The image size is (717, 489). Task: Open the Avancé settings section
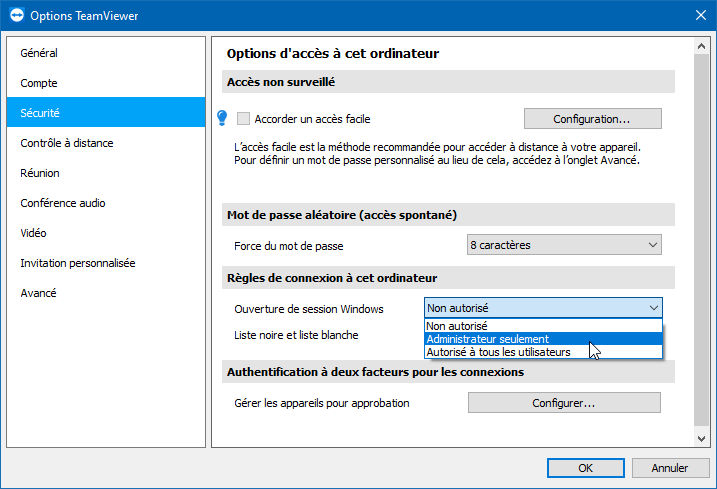pyautogui.click(x=106, y=293)
